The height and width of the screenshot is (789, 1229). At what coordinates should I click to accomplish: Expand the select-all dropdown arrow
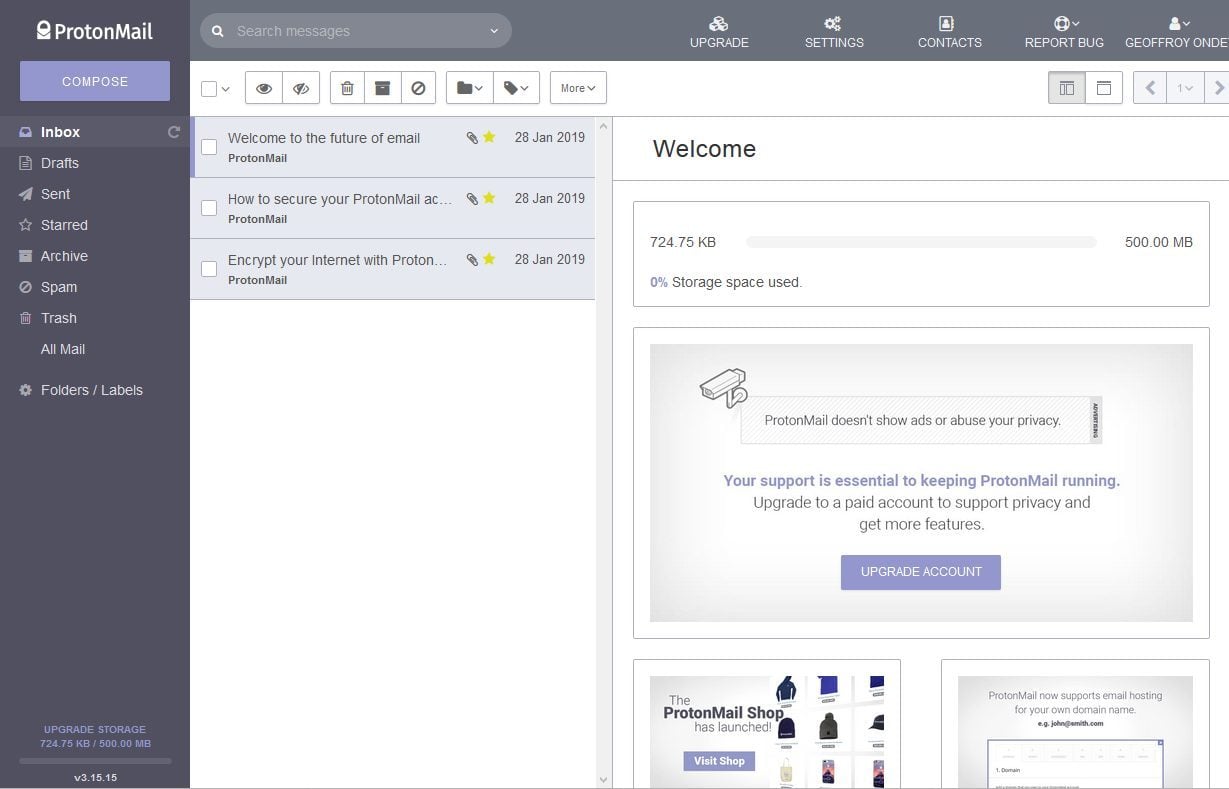tap(226, 89)
